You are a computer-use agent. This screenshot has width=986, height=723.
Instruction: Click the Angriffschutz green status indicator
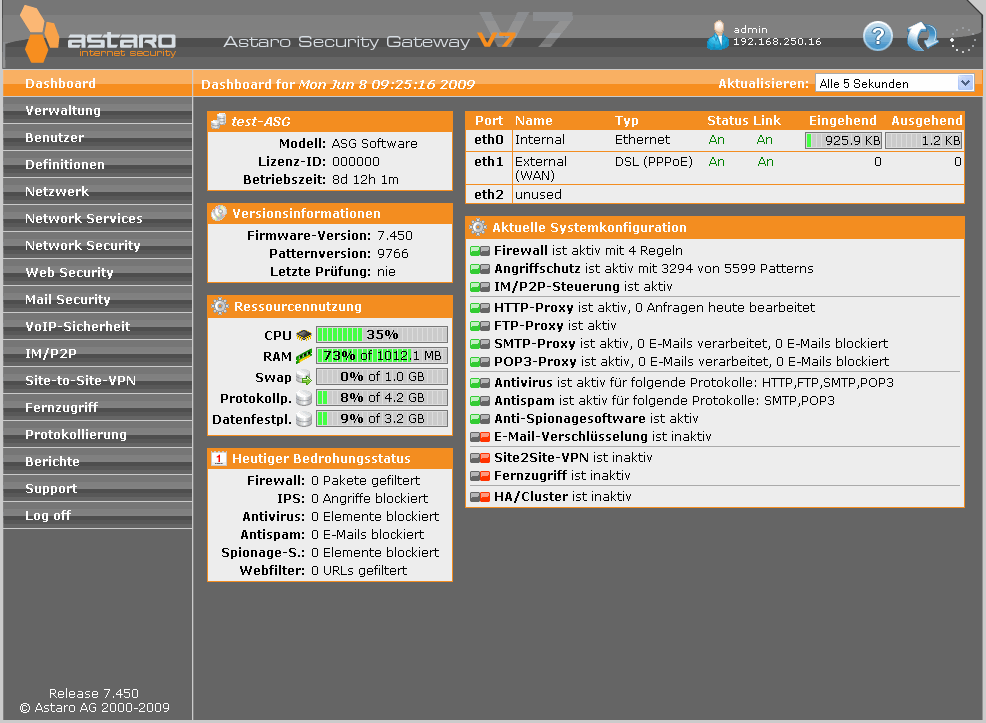[480, 269]
